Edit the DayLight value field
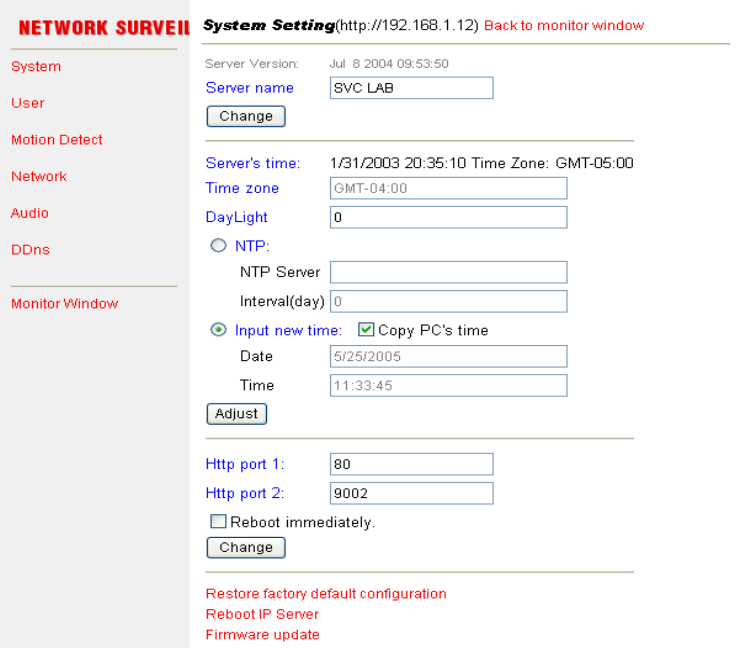Viewport: 750px width, 648px height. (448, 218)
